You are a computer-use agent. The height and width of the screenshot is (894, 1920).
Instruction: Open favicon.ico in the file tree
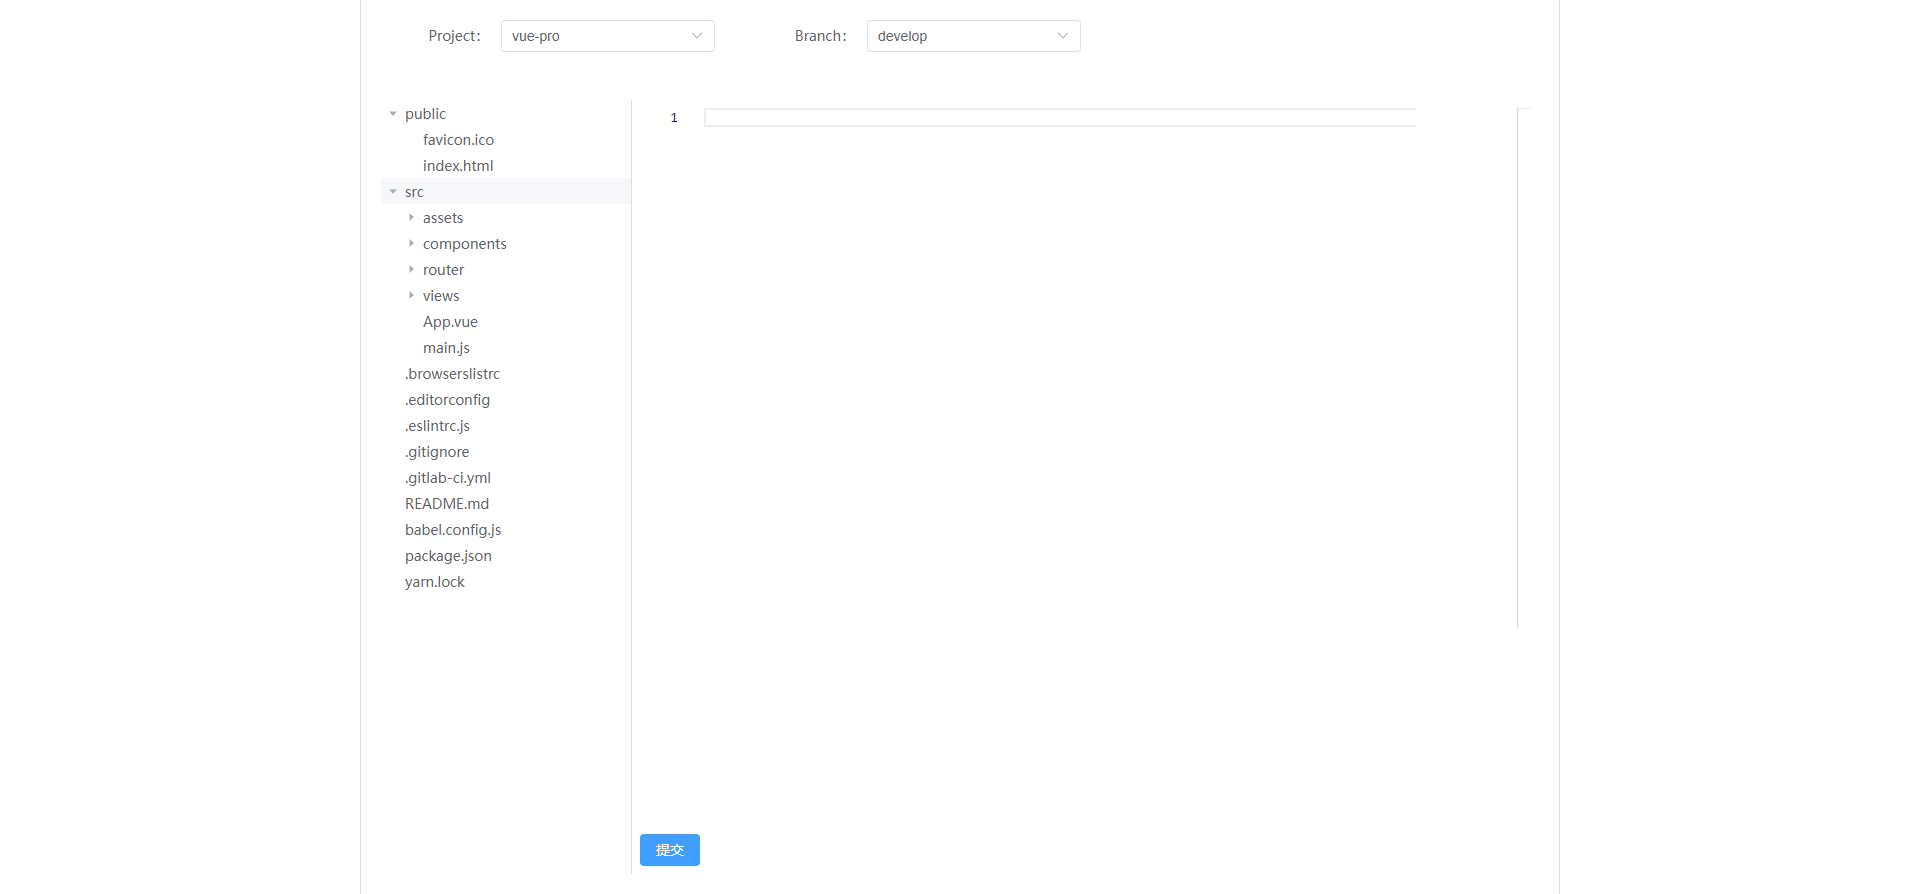458,140
